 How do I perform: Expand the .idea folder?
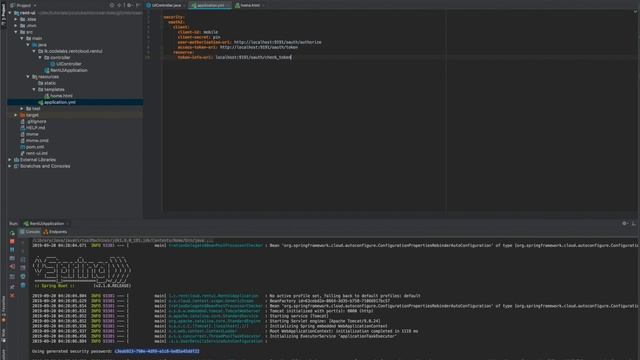[x=16, y=19]
